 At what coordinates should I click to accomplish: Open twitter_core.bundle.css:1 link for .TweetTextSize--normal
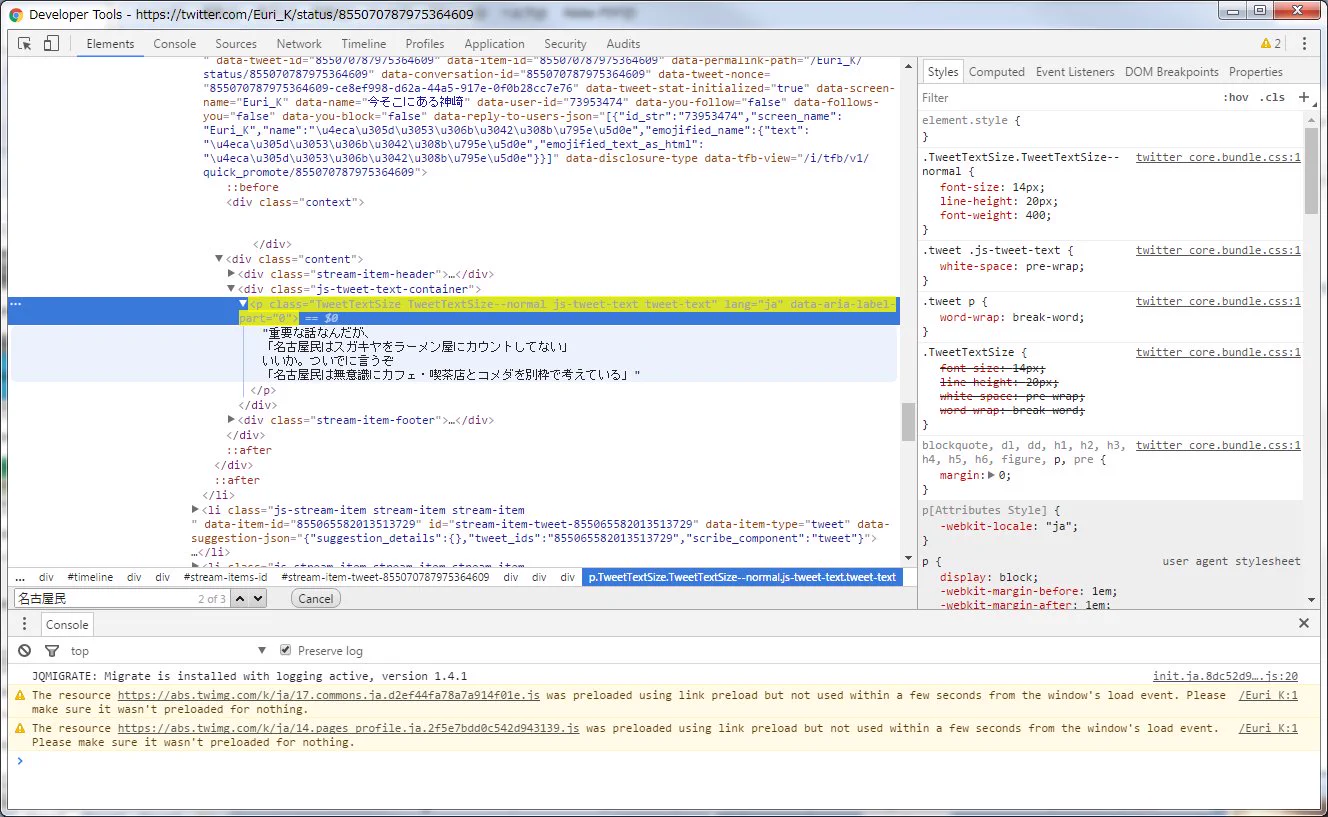[x=1218, y=157]
